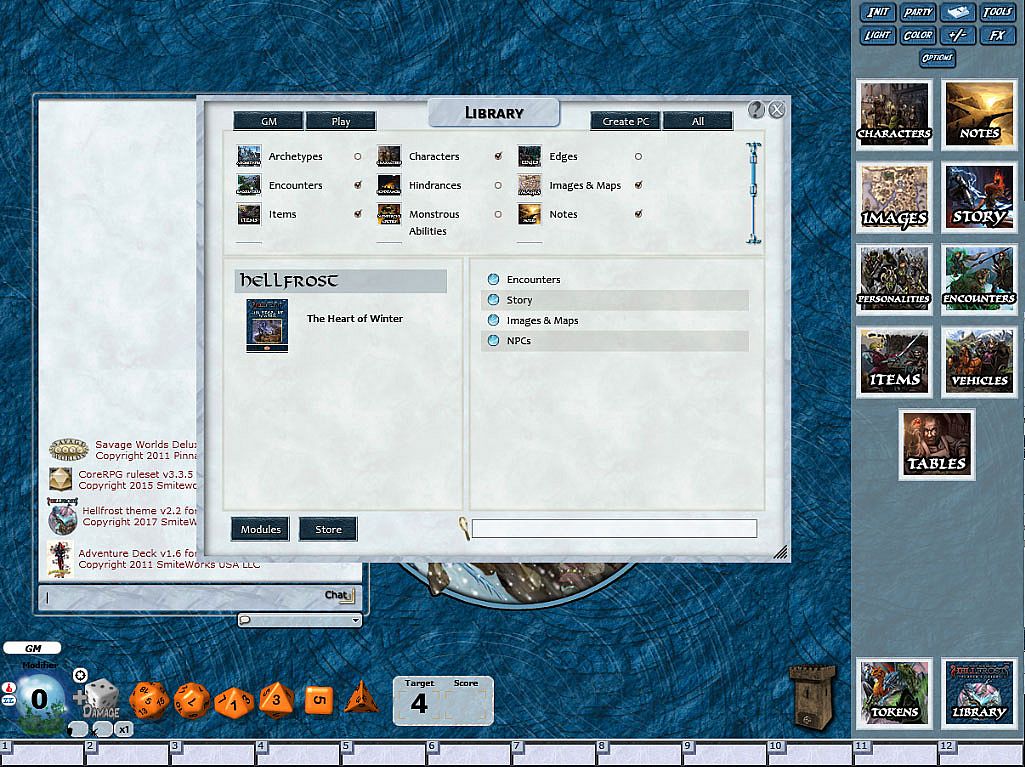1025x767 pixels.
Task: Toggle the Images & Maps checkbox
Action: point(639,185)
